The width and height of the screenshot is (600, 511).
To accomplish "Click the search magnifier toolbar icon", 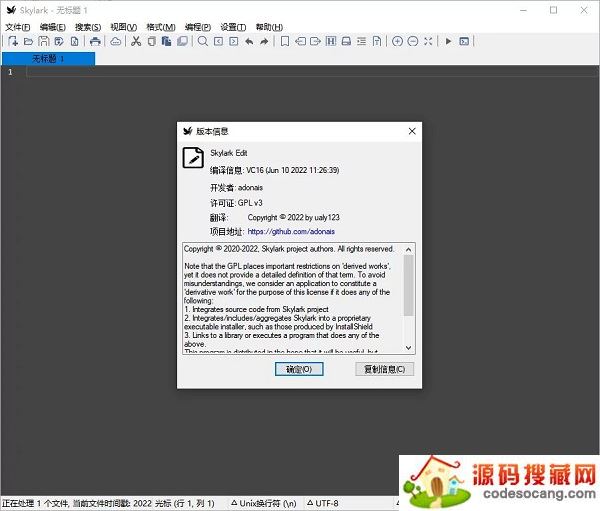I will (x=203, y=41).
